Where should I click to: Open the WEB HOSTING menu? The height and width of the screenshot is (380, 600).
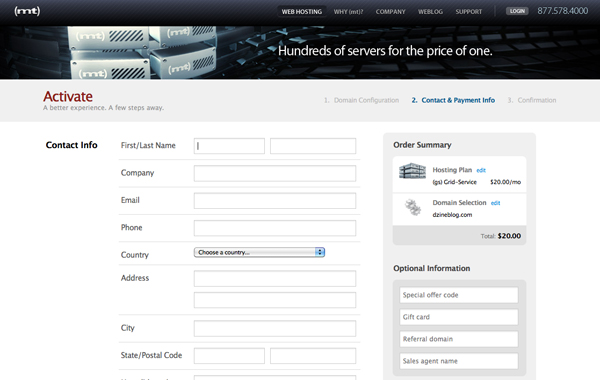[302, 11]
